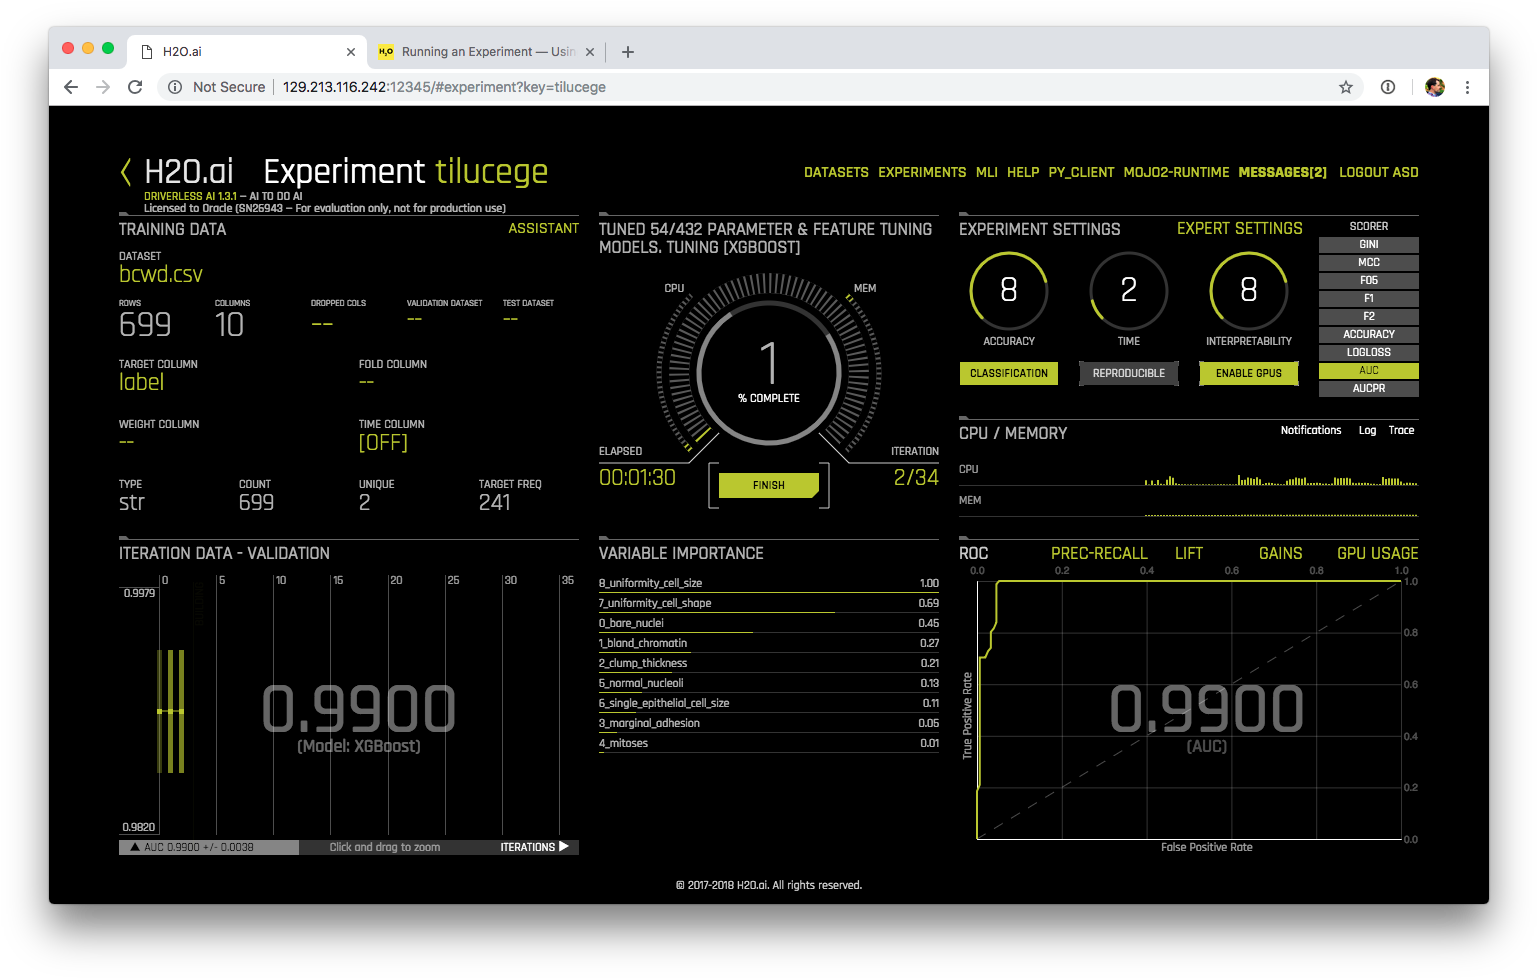This screenshot has width=1537, height=978.
Task: Select the ACCURACY scorer
Action: click(x=1369, y=334)
